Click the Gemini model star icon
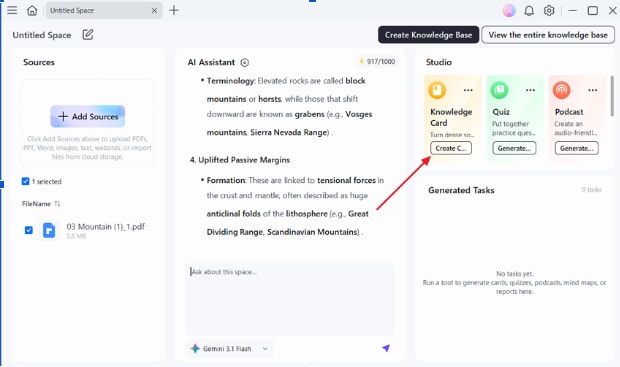This screenshot has height=367, width=620. click(195, 348)
